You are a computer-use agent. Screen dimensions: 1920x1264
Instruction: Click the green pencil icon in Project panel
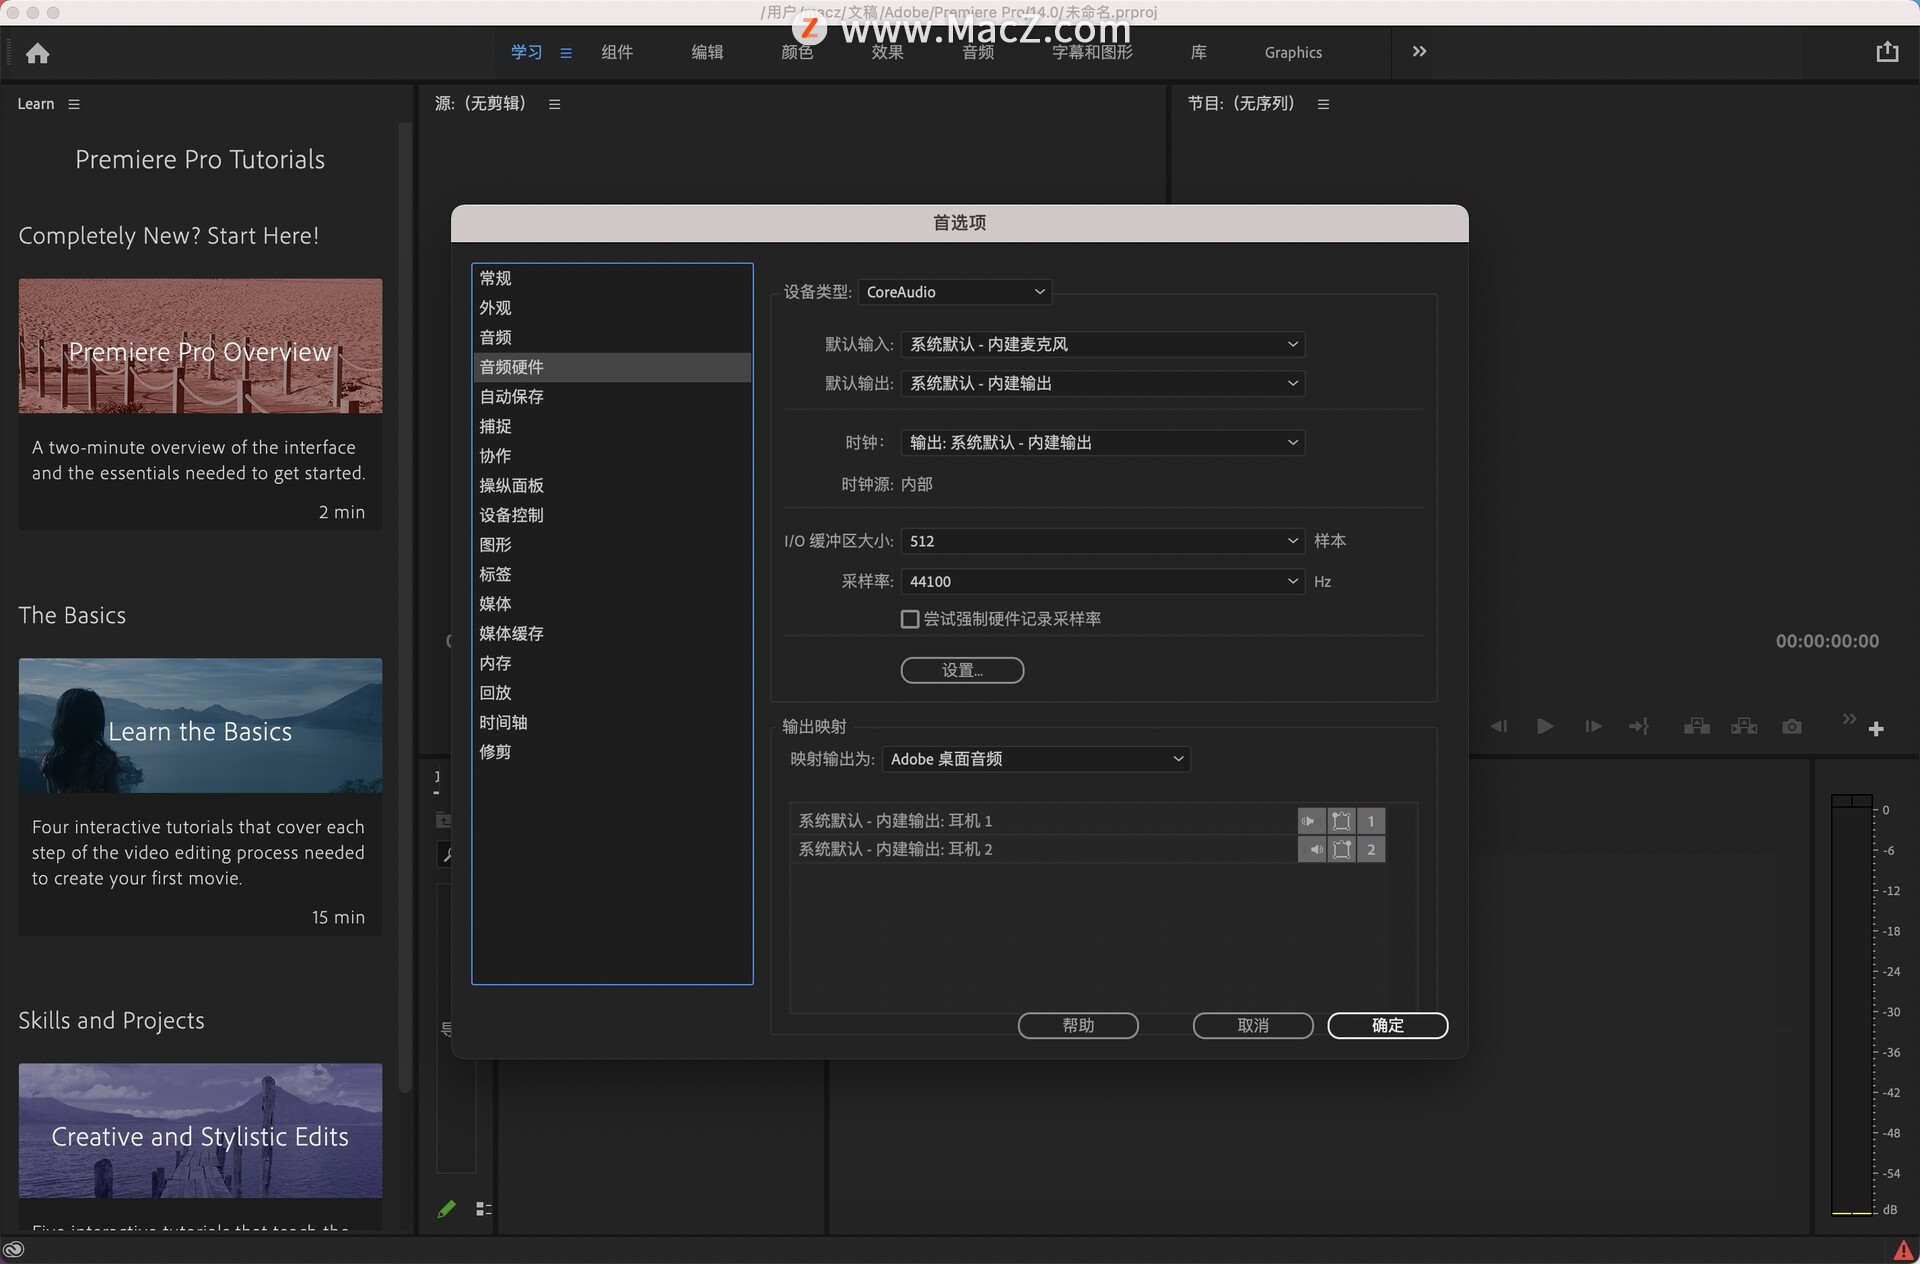pyautogui.click(x=447, y=1209)
